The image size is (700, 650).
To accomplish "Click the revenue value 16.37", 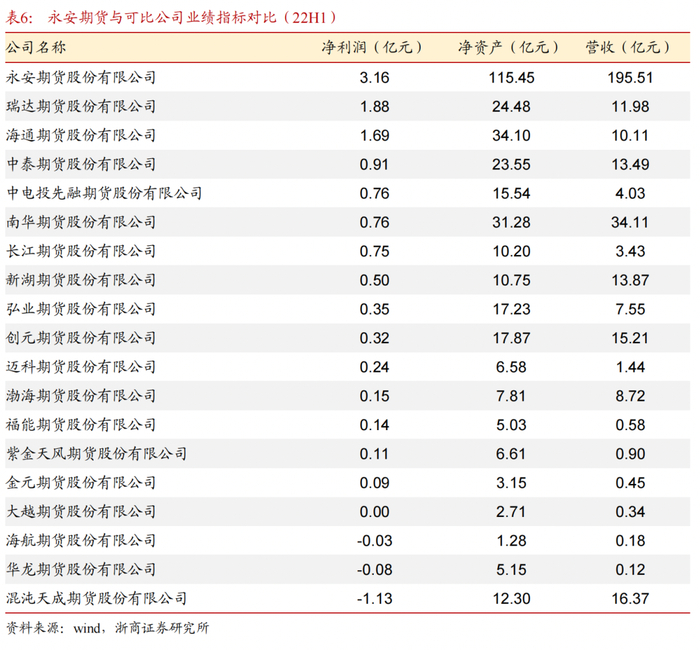I will click(630, 599).
